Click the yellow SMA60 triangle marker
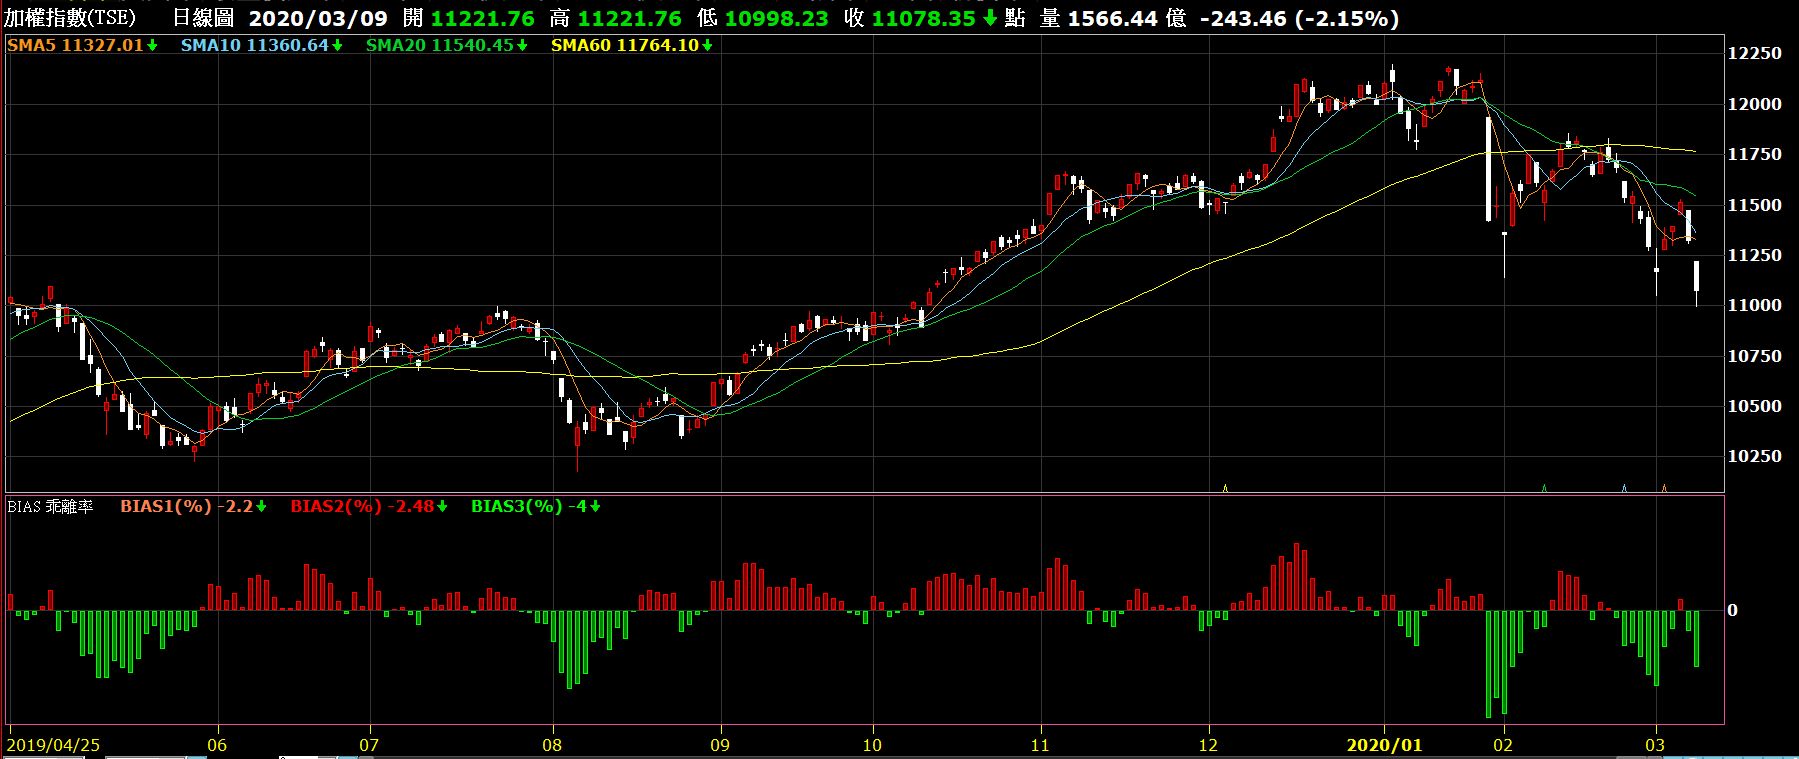 click(x=1225, y=488)
